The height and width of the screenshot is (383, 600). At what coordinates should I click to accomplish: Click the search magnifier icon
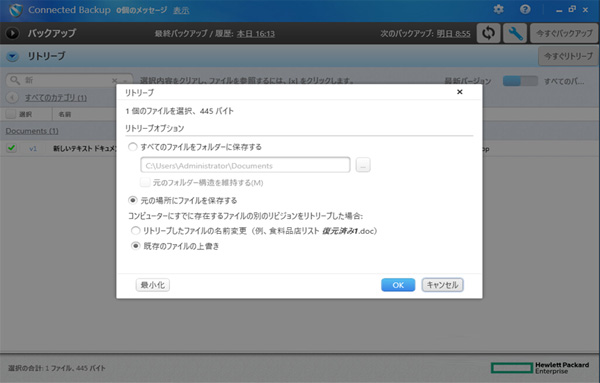15,80
